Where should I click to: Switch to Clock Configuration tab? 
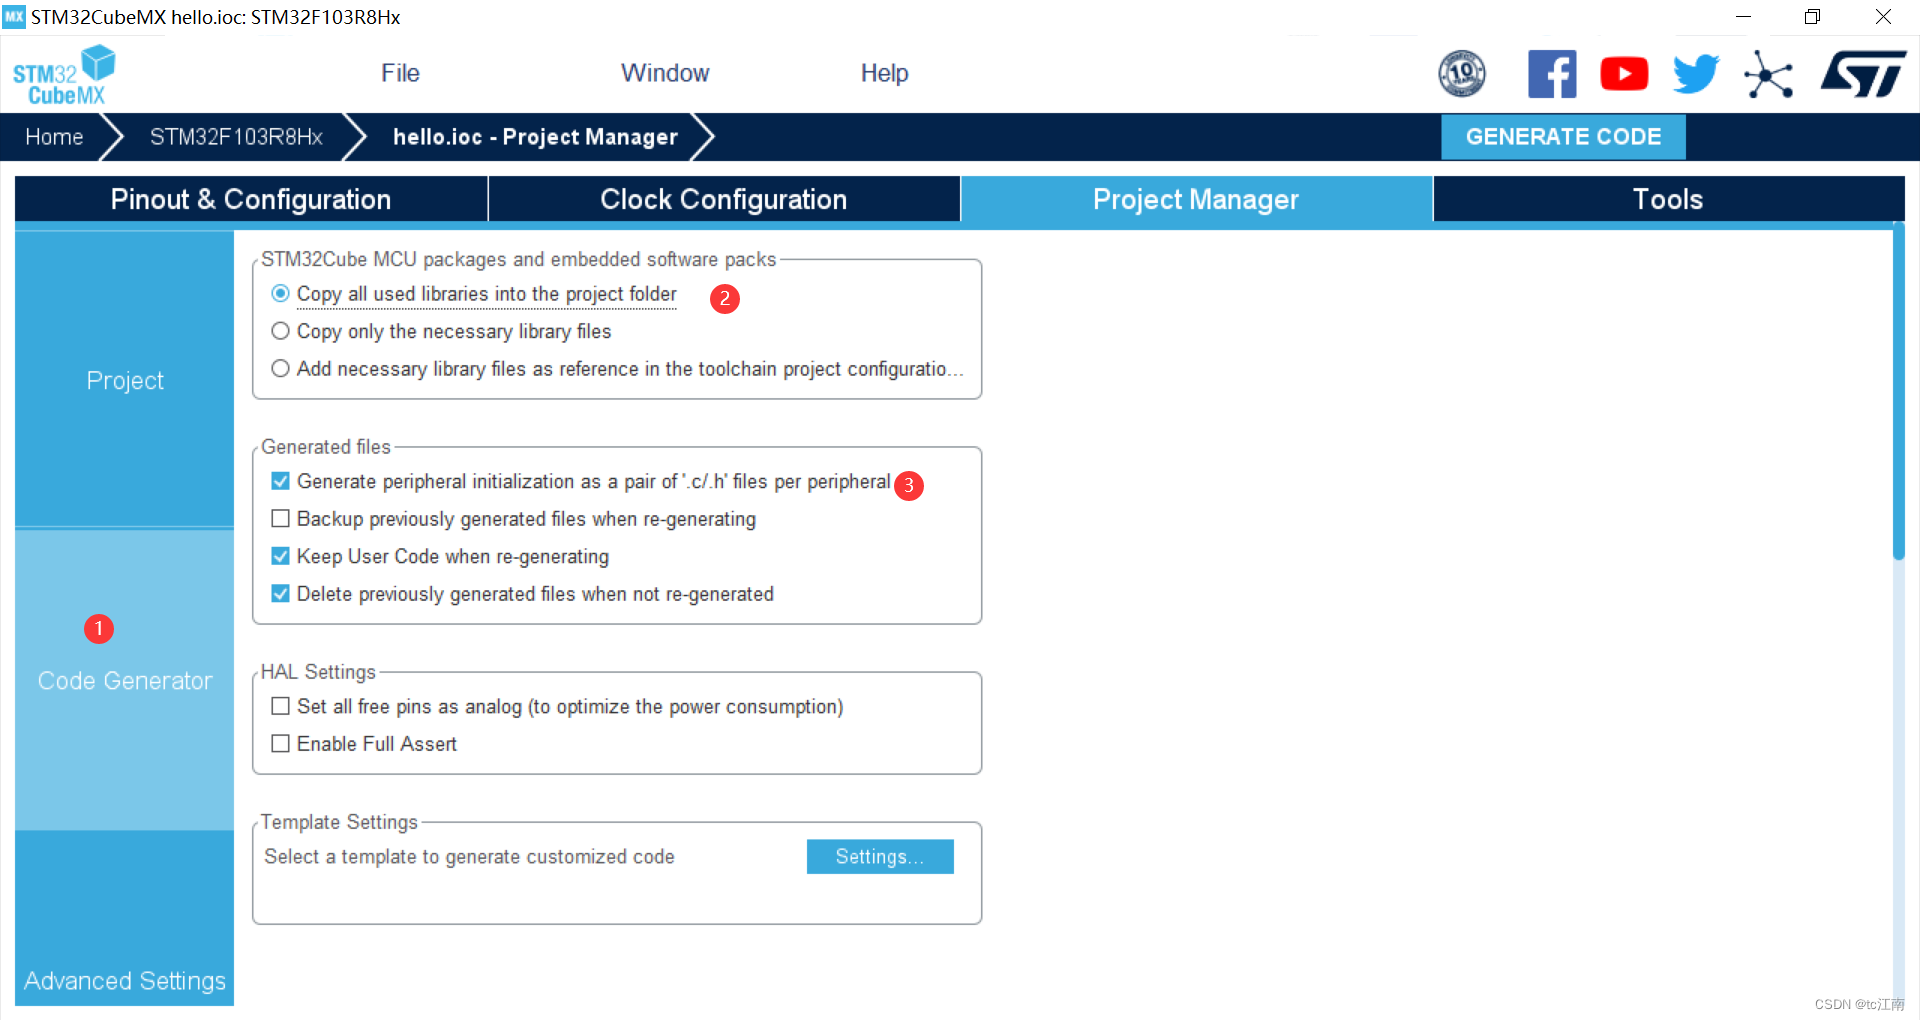click(724, 199)
